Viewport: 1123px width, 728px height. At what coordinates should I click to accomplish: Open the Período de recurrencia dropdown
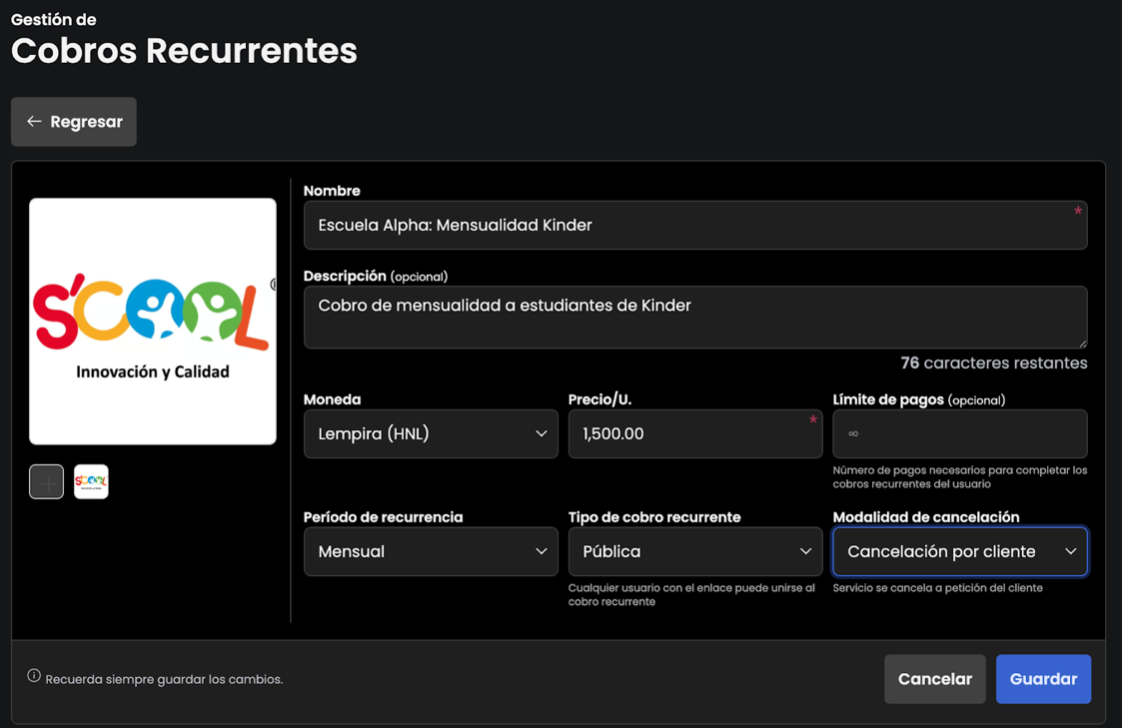pos(431,551)
